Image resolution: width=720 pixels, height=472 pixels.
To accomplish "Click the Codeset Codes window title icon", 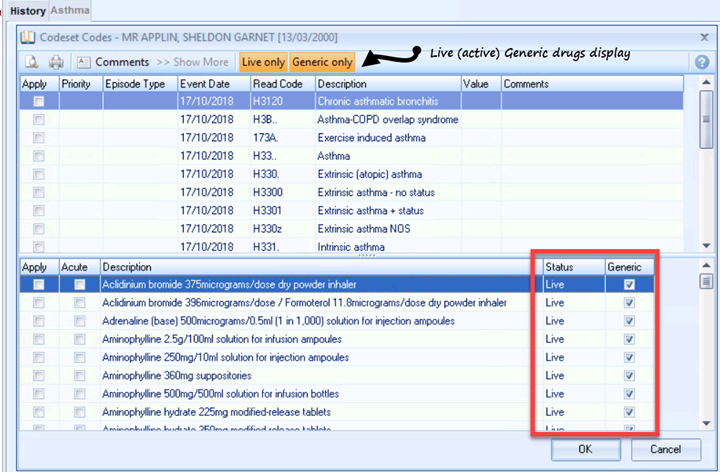I will [29, 37].
